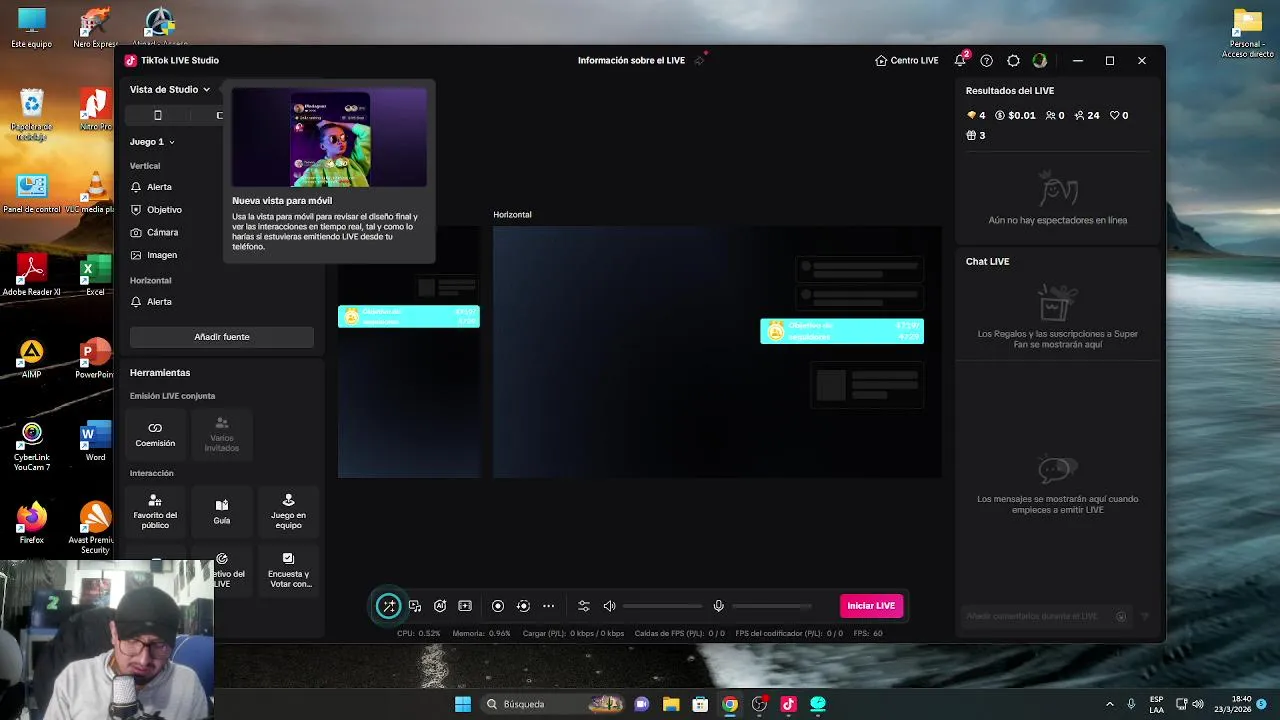Click the AI tools icon
The height and width of the screenshot is (720, 1280).
[440, 606]
